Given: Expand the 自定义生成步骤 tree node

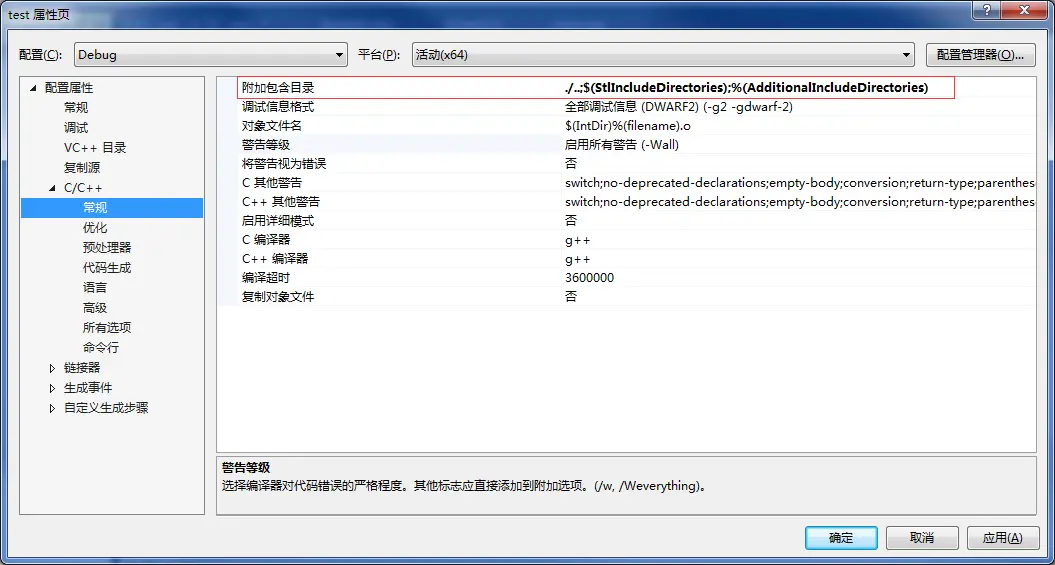Looking at the screenshot, I should (x=52, y=408).
